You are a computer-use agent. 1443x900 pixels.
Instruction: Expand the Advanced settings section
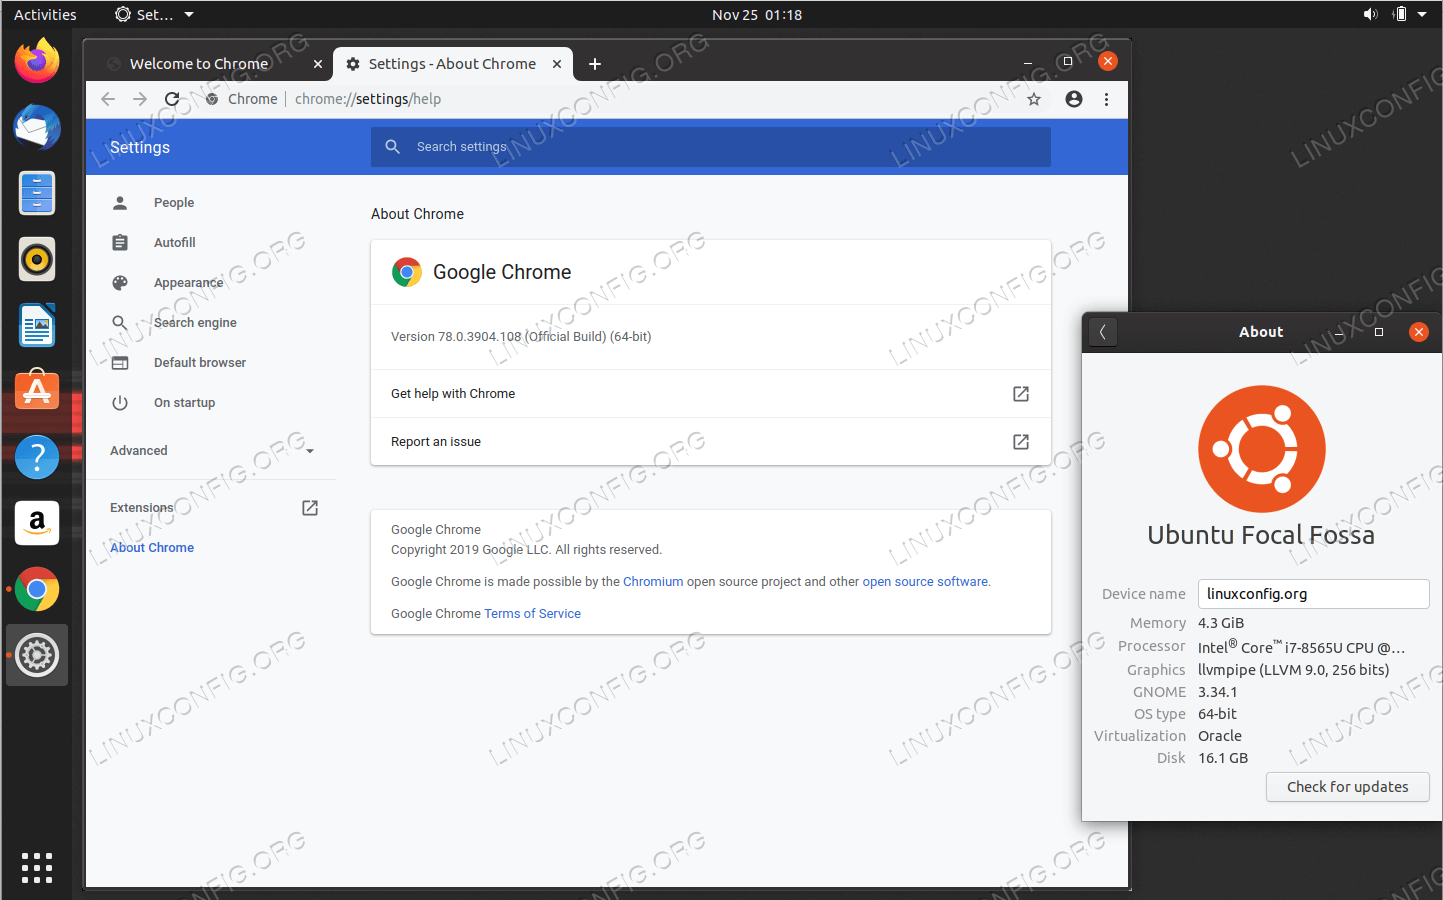[212, 451]
